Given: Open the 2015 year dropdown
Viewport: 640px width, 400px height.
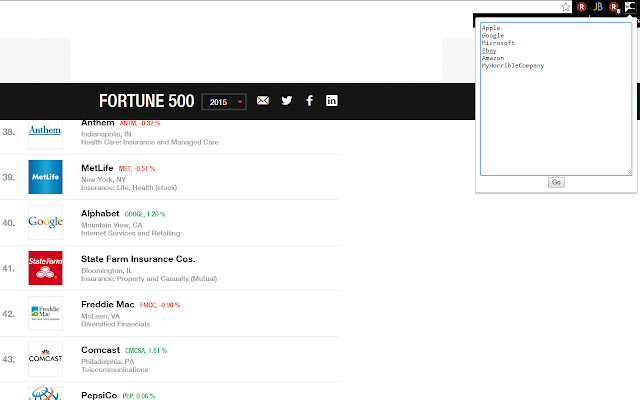Looking at the screenshot, I should [x=224, y=102].
